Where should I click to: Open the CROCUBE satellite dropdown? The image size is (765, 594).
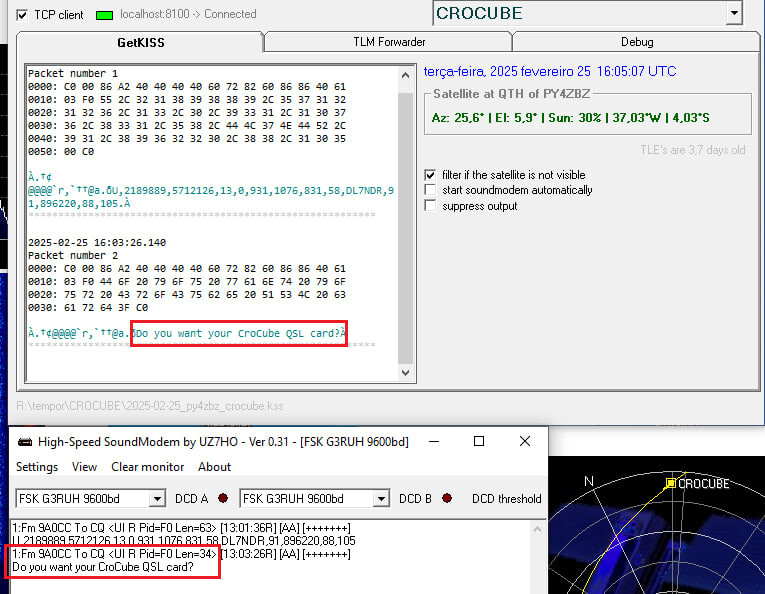(734, 13)
